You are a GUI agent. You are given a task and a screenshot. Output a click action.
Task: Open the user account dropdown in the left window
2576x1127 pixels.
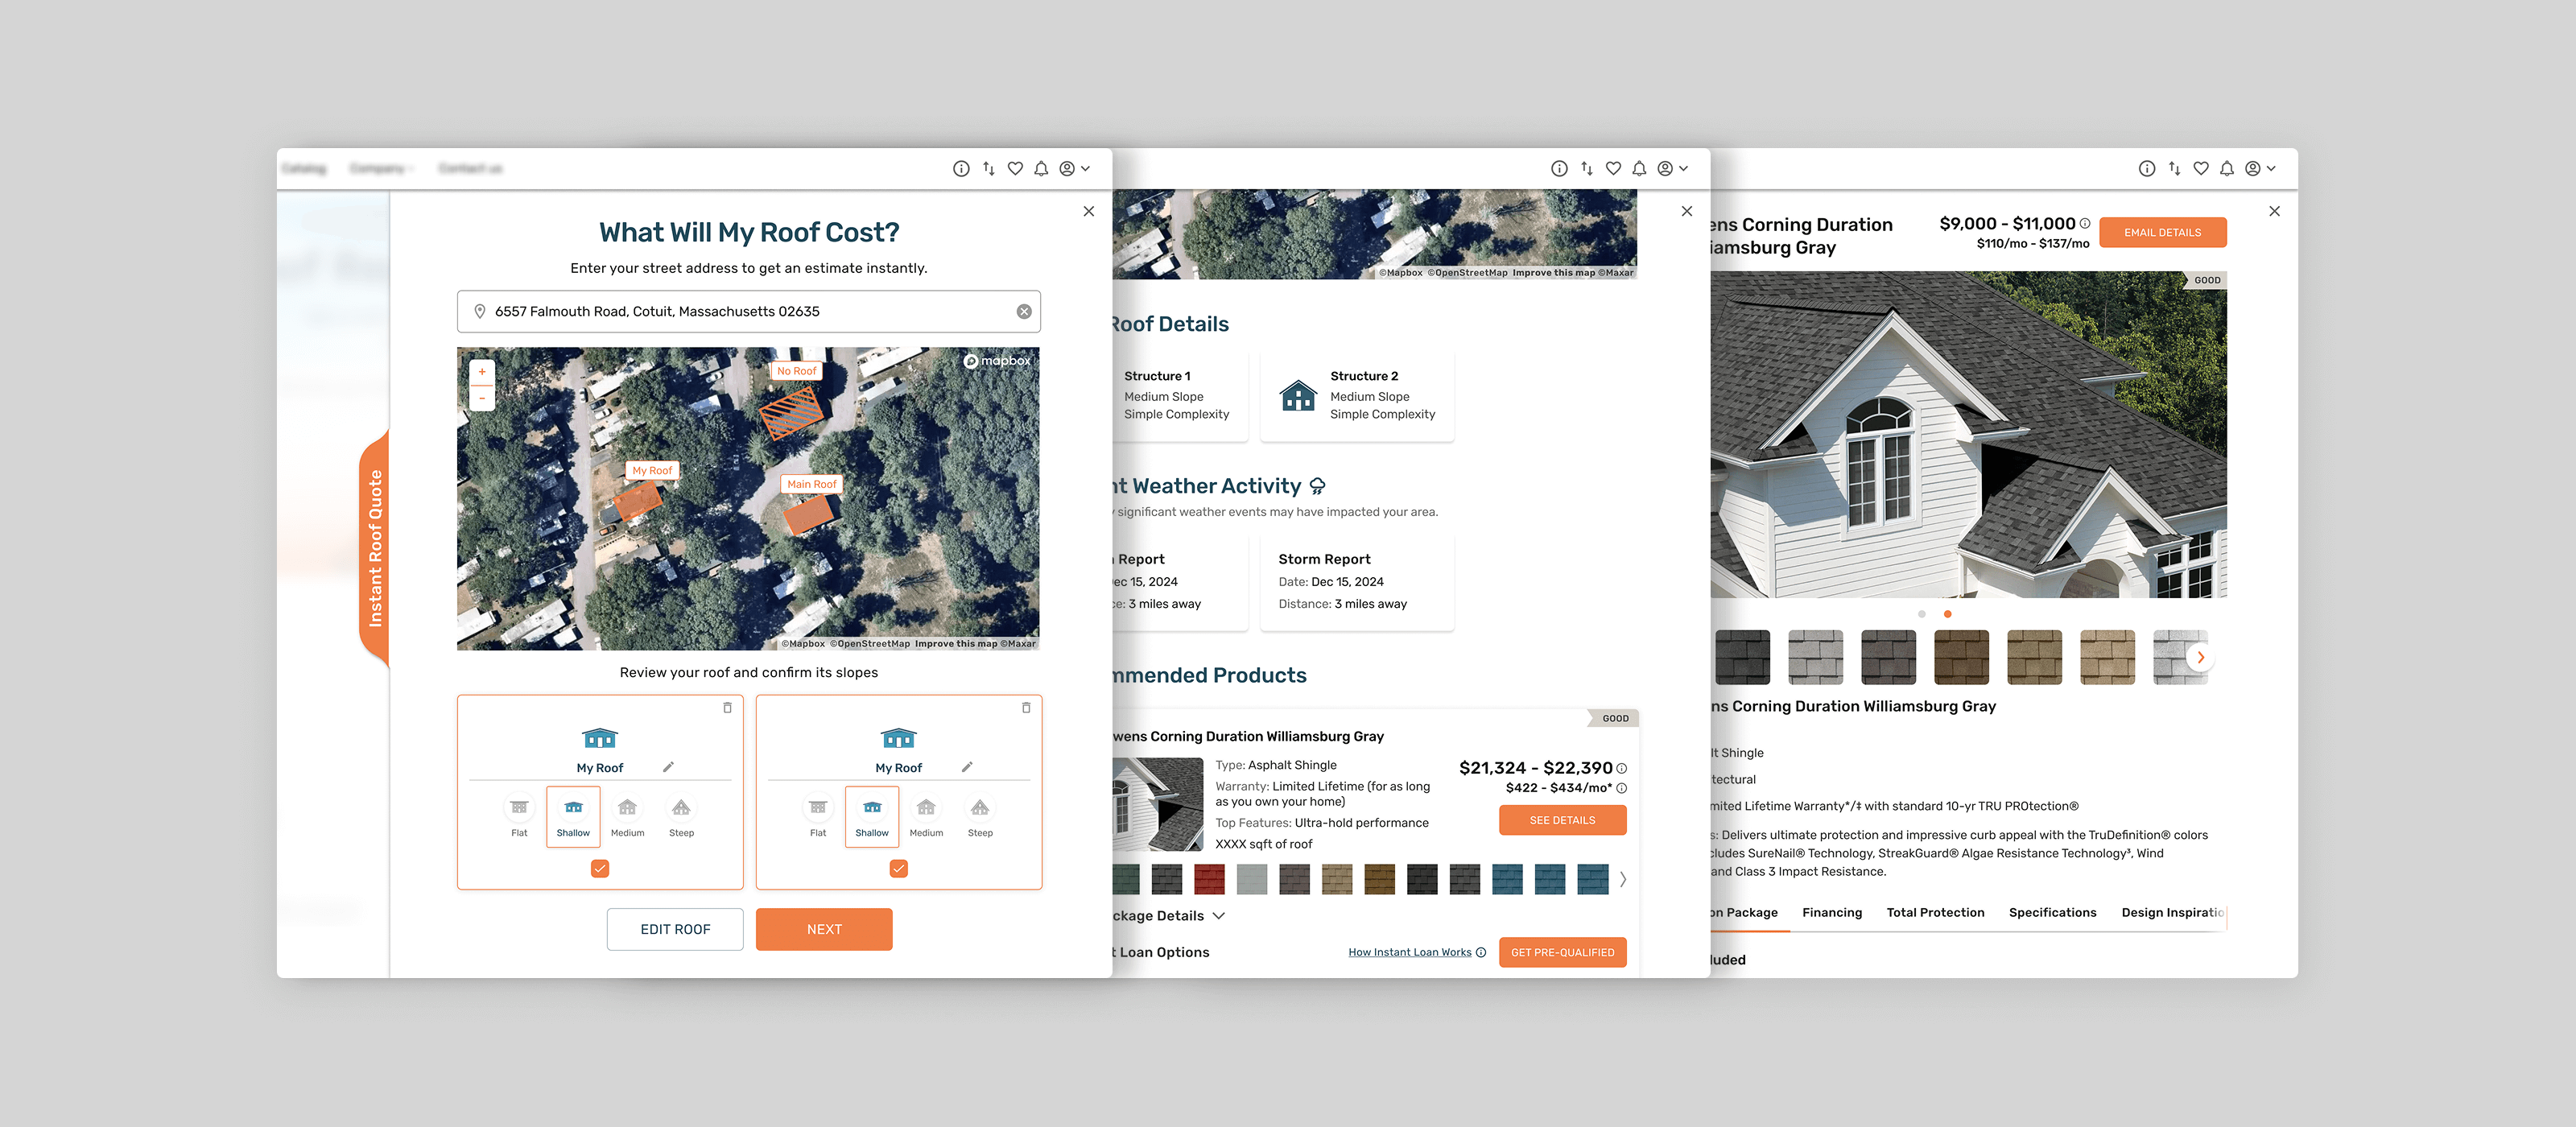1074,169
